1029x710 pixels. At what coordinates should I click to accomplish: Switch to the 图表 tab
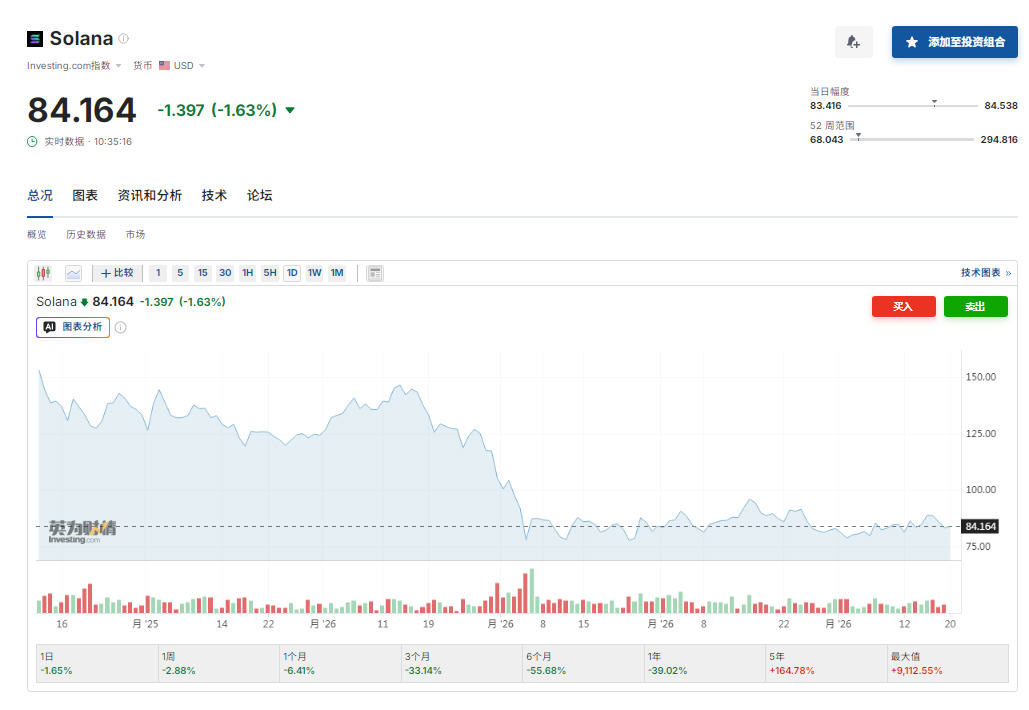pos(85,195)
